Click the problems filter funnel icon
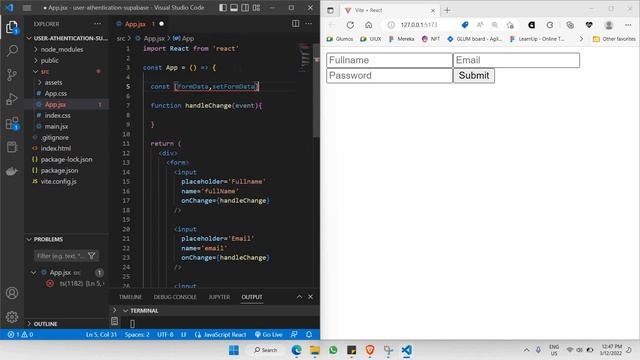Image resolution: width=640 pixels, height=360 pixels. click(91, 256)
